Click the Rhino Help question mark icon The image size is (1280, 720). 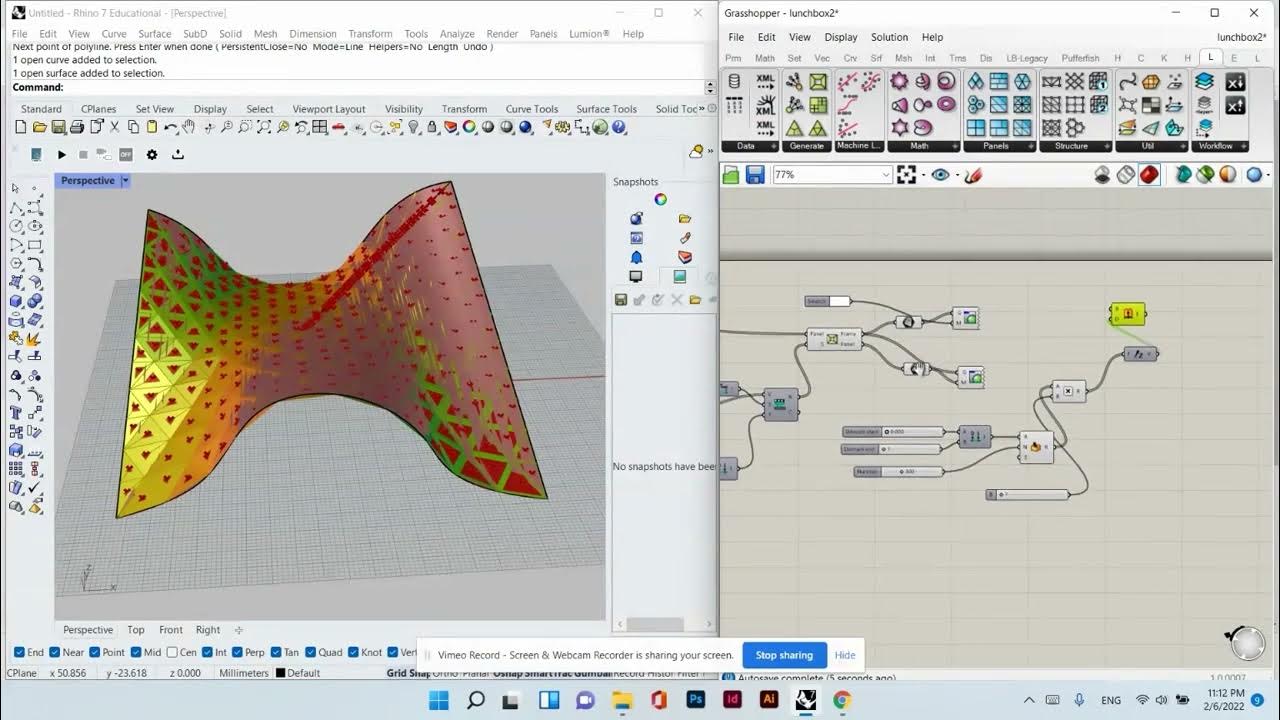click(x=619, y=127)
